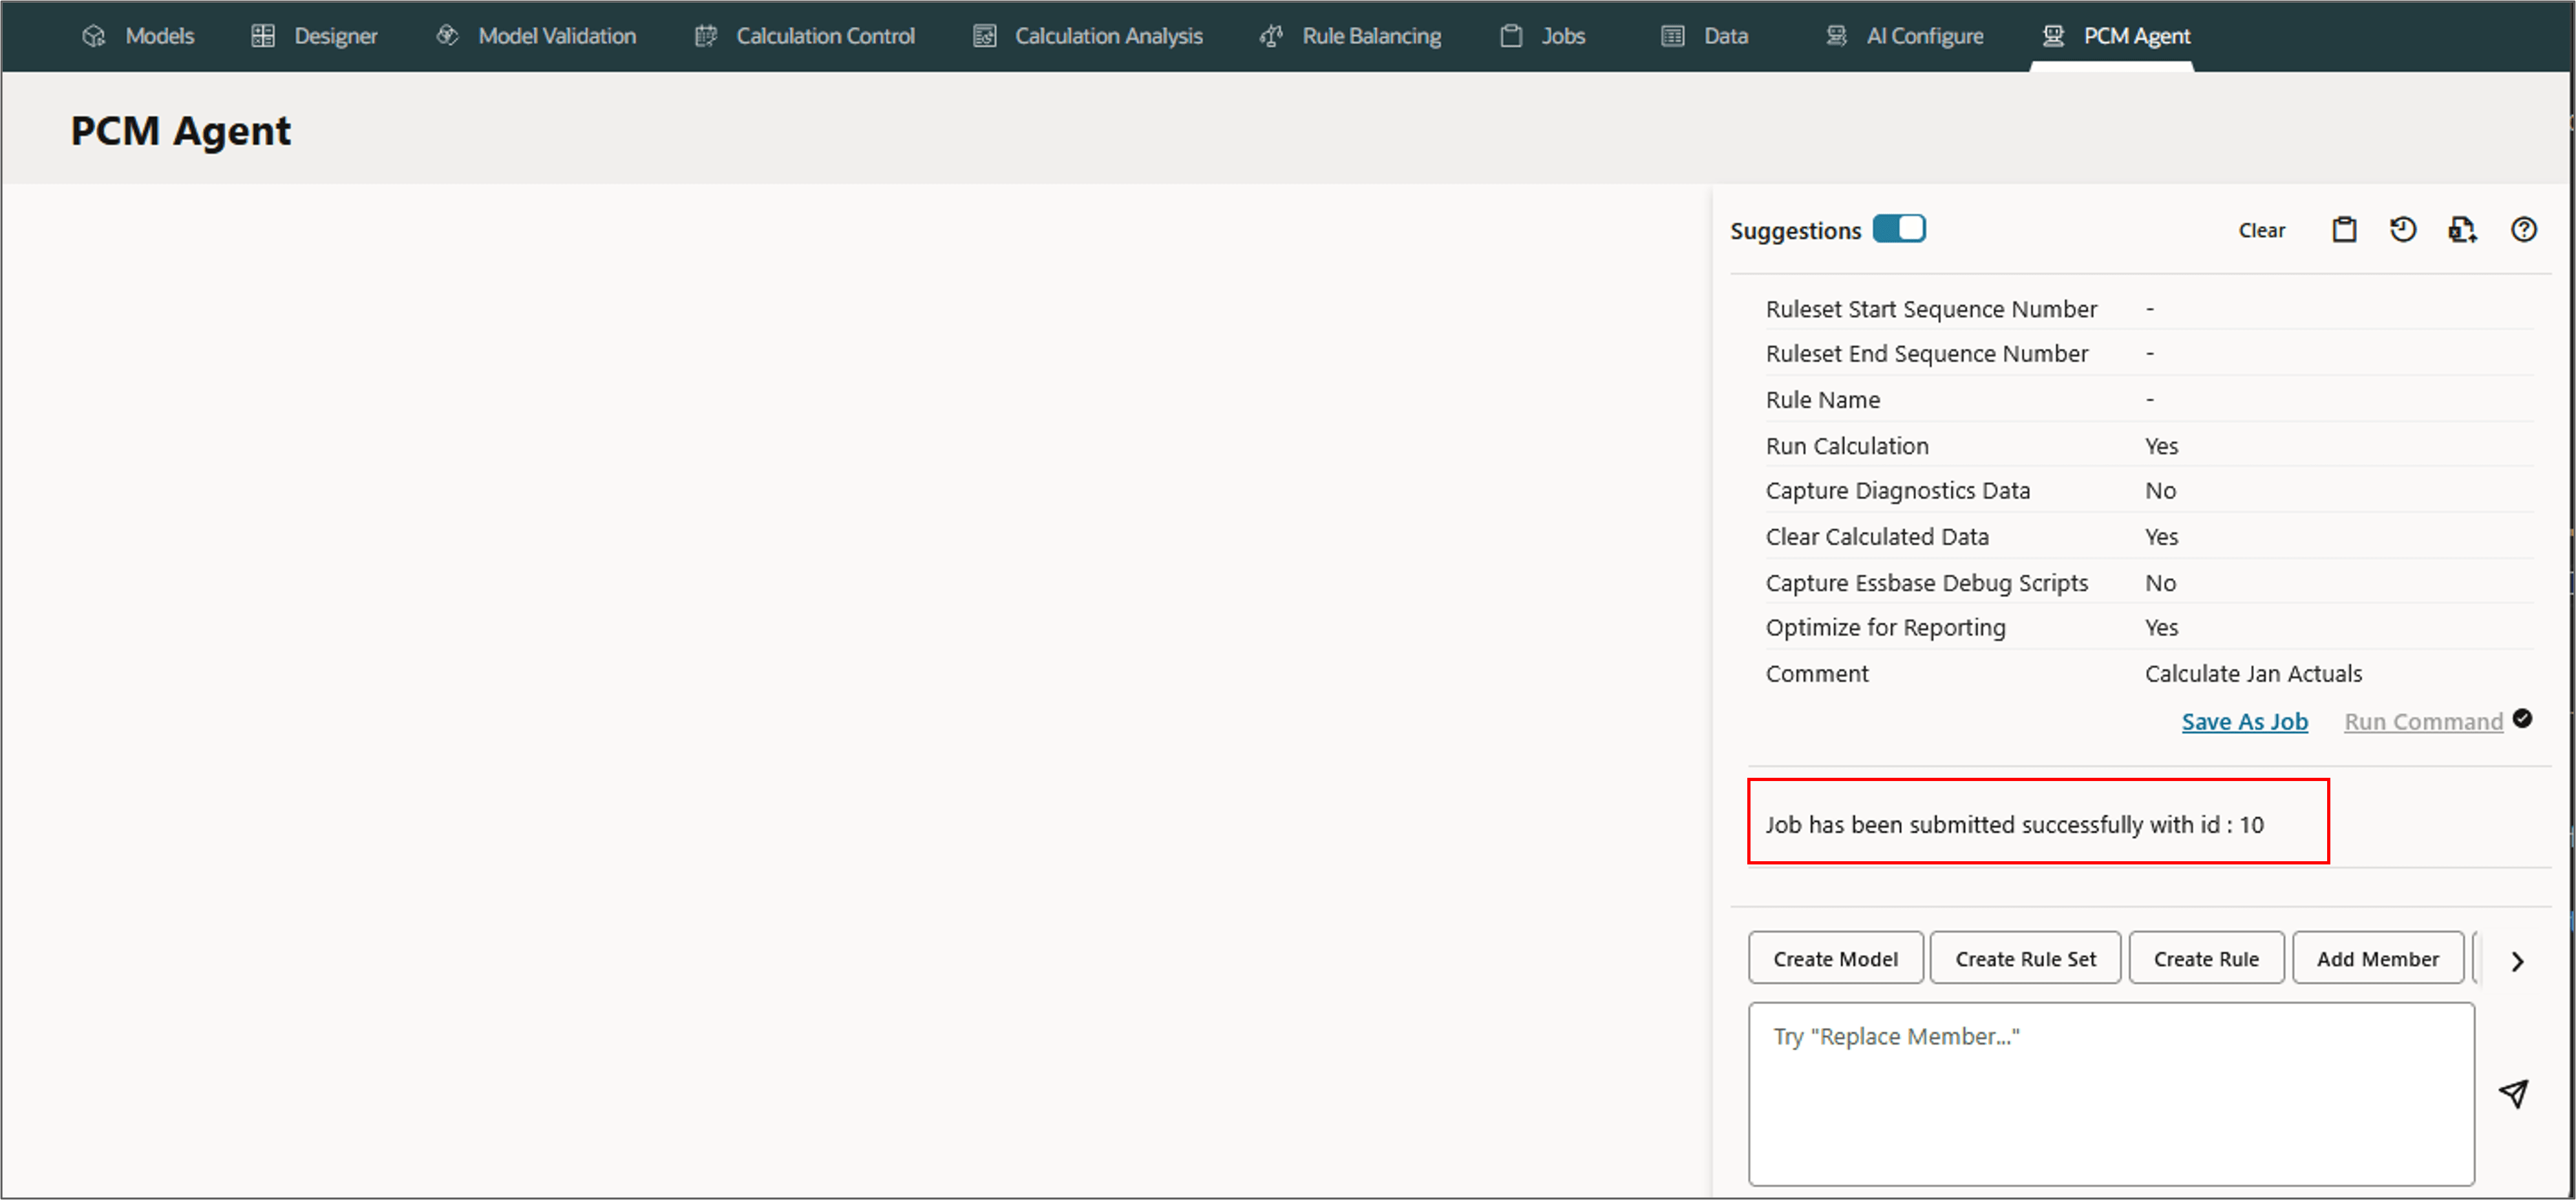Click the Create Rule Set suggestion

point(2025,959)
